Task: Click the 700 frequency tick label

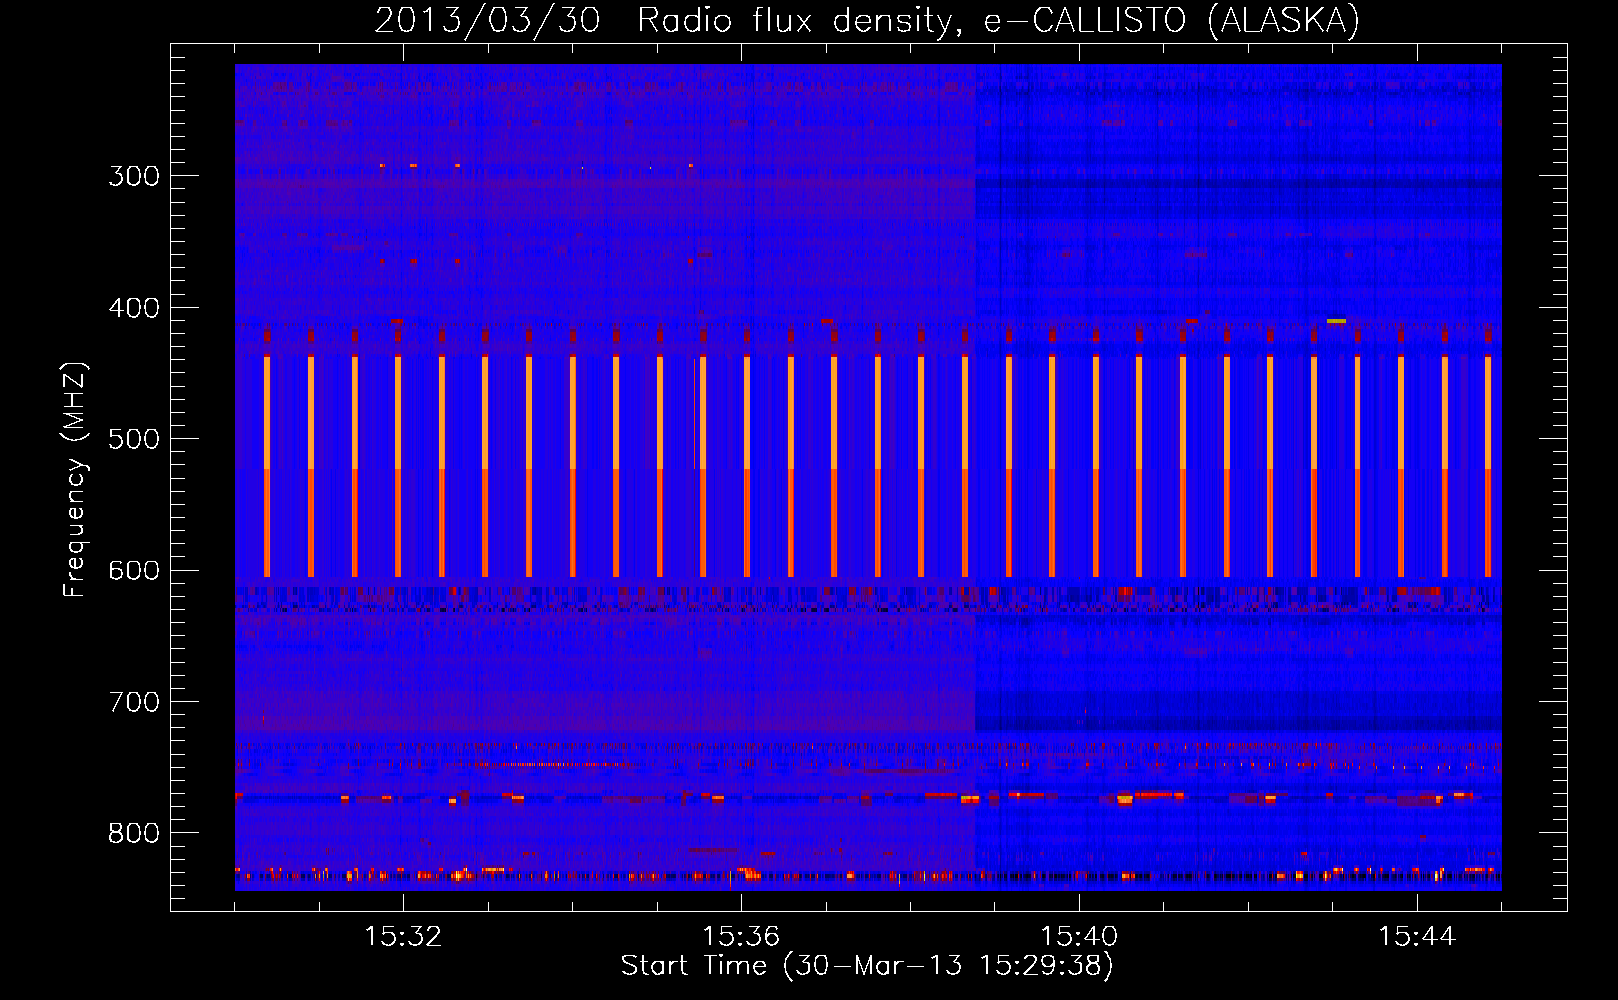Action: (x=134, y=702)
